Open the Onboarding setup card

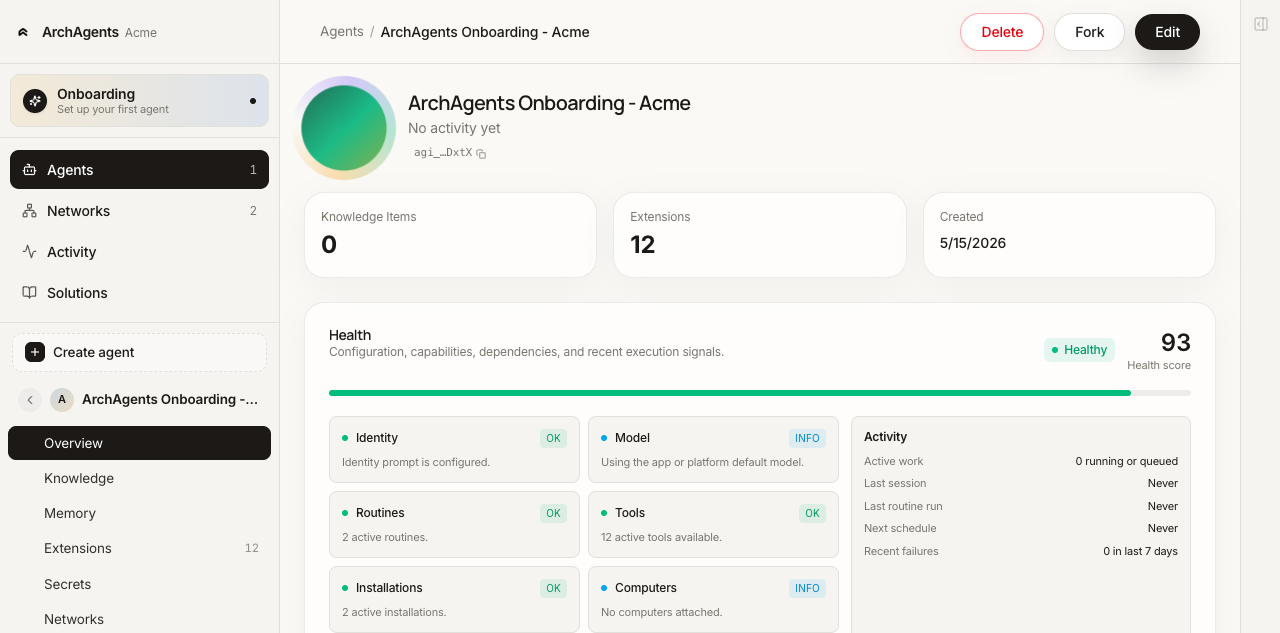point(139,101)
